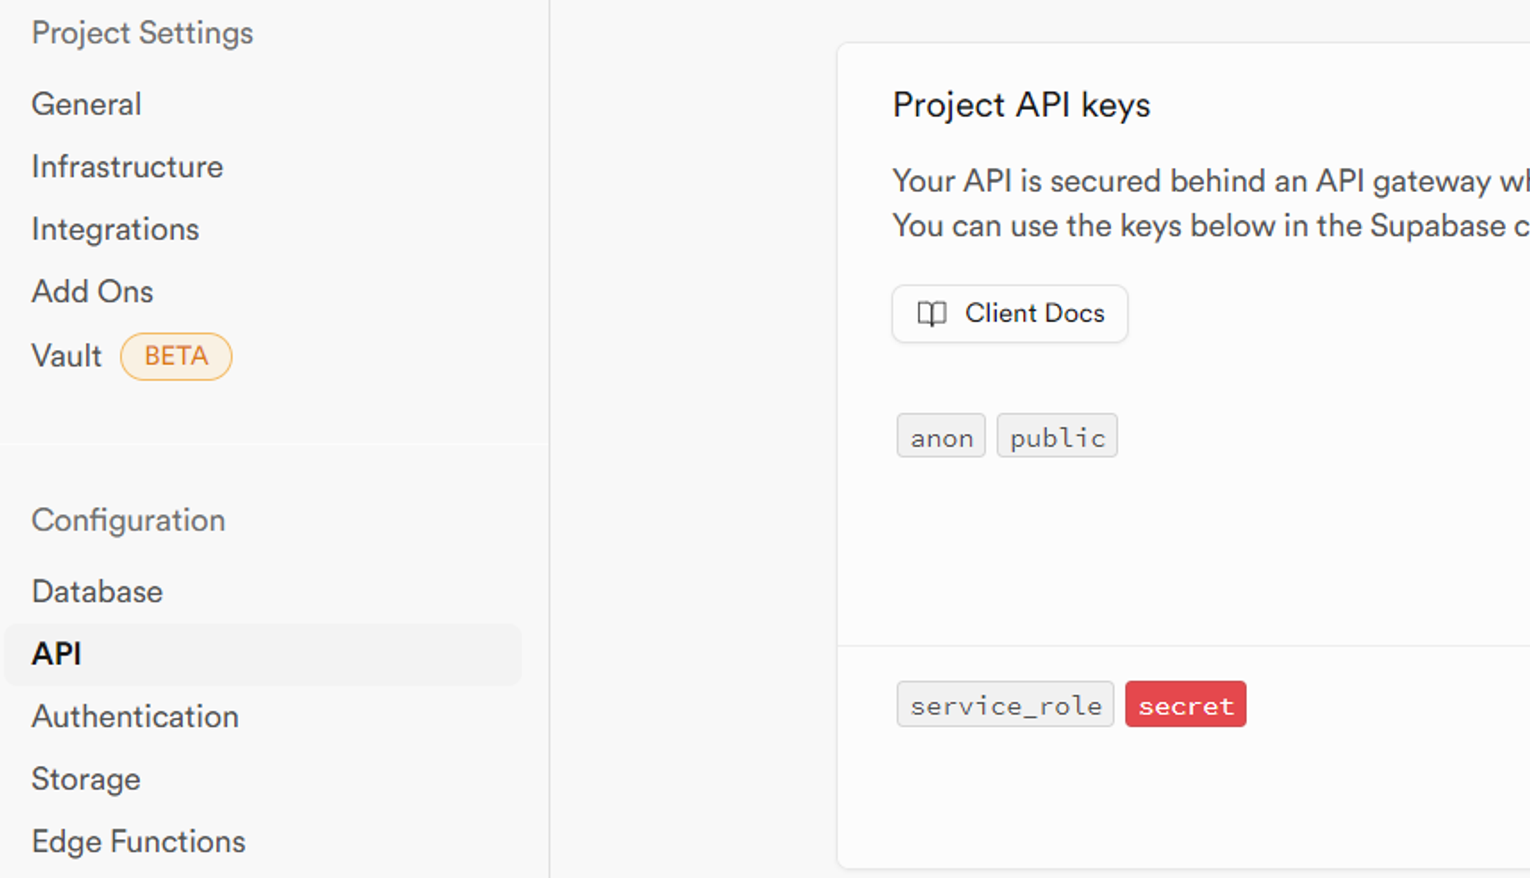This screenshot has width=1530, height=878.
Task: Click the Project API keys heading
Action: (1021, 105)
